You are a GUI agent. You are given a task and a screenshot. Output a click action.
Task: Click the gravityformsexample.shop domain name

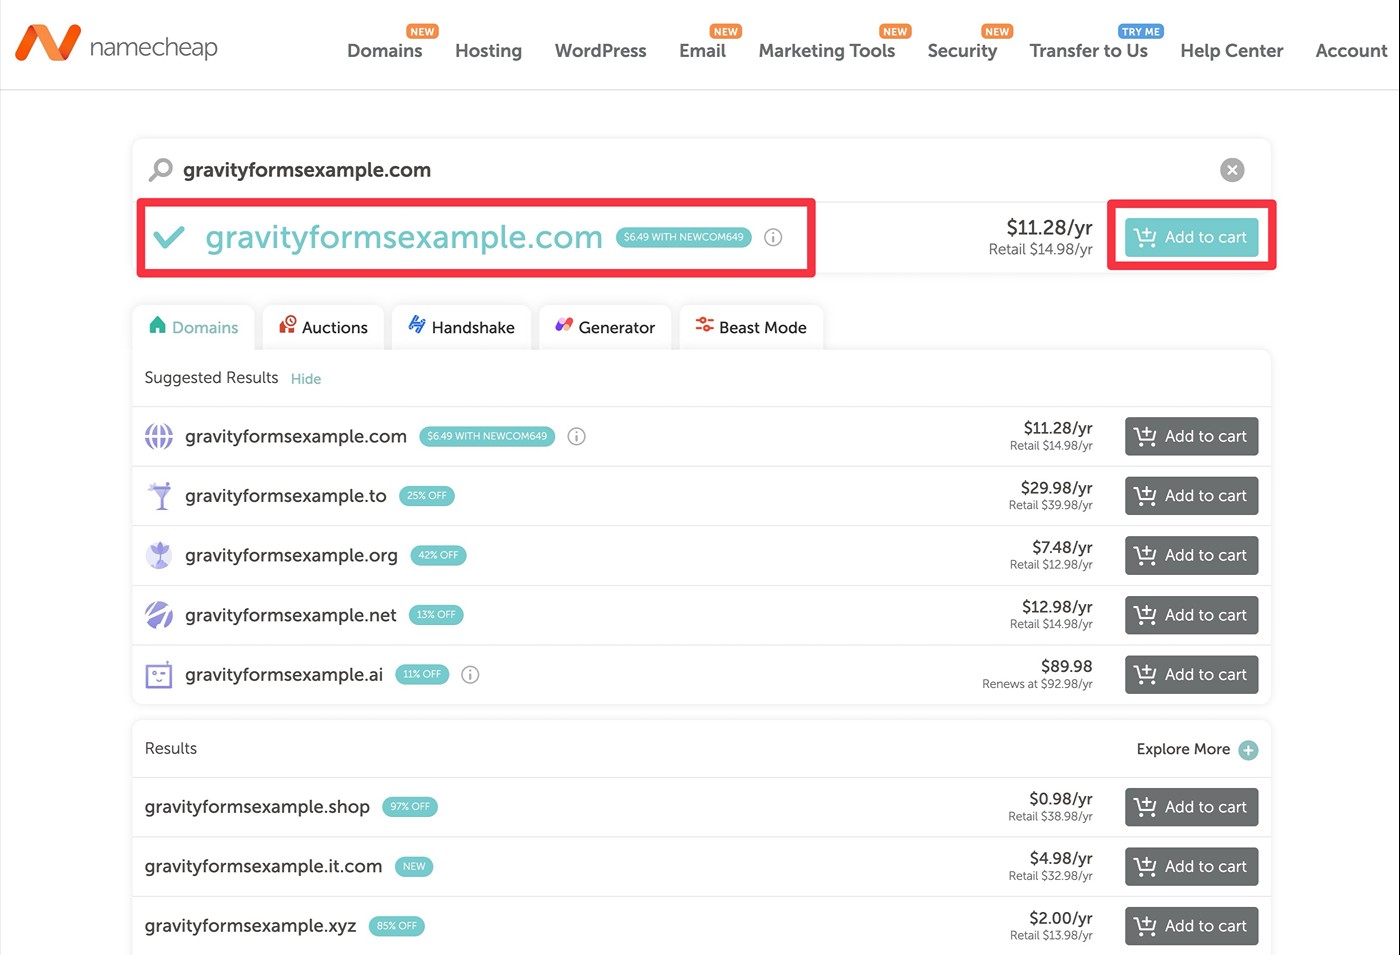click(257, 807)
